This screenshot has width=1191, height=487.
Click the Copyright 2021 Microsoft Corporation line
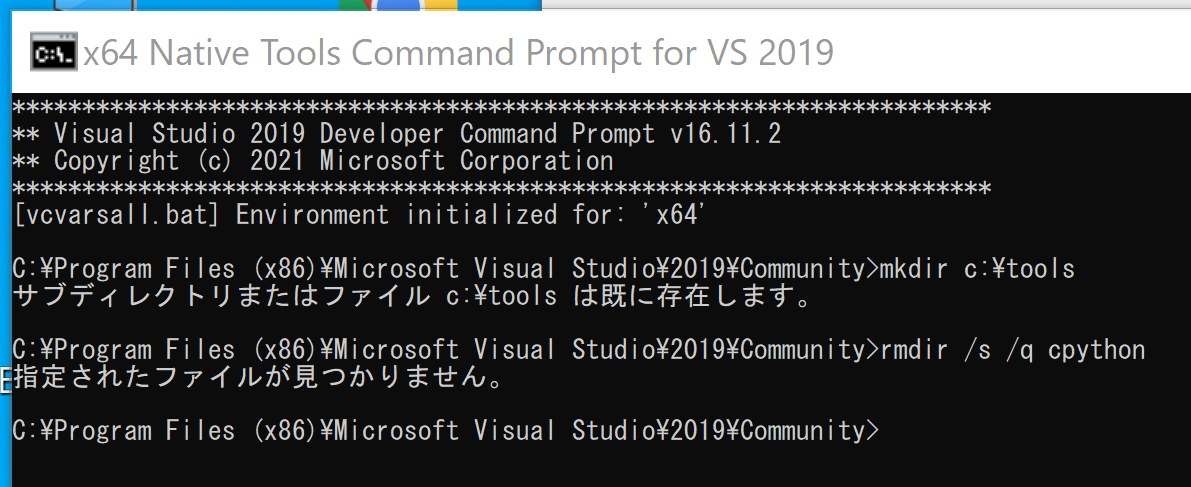pos(314,161)
